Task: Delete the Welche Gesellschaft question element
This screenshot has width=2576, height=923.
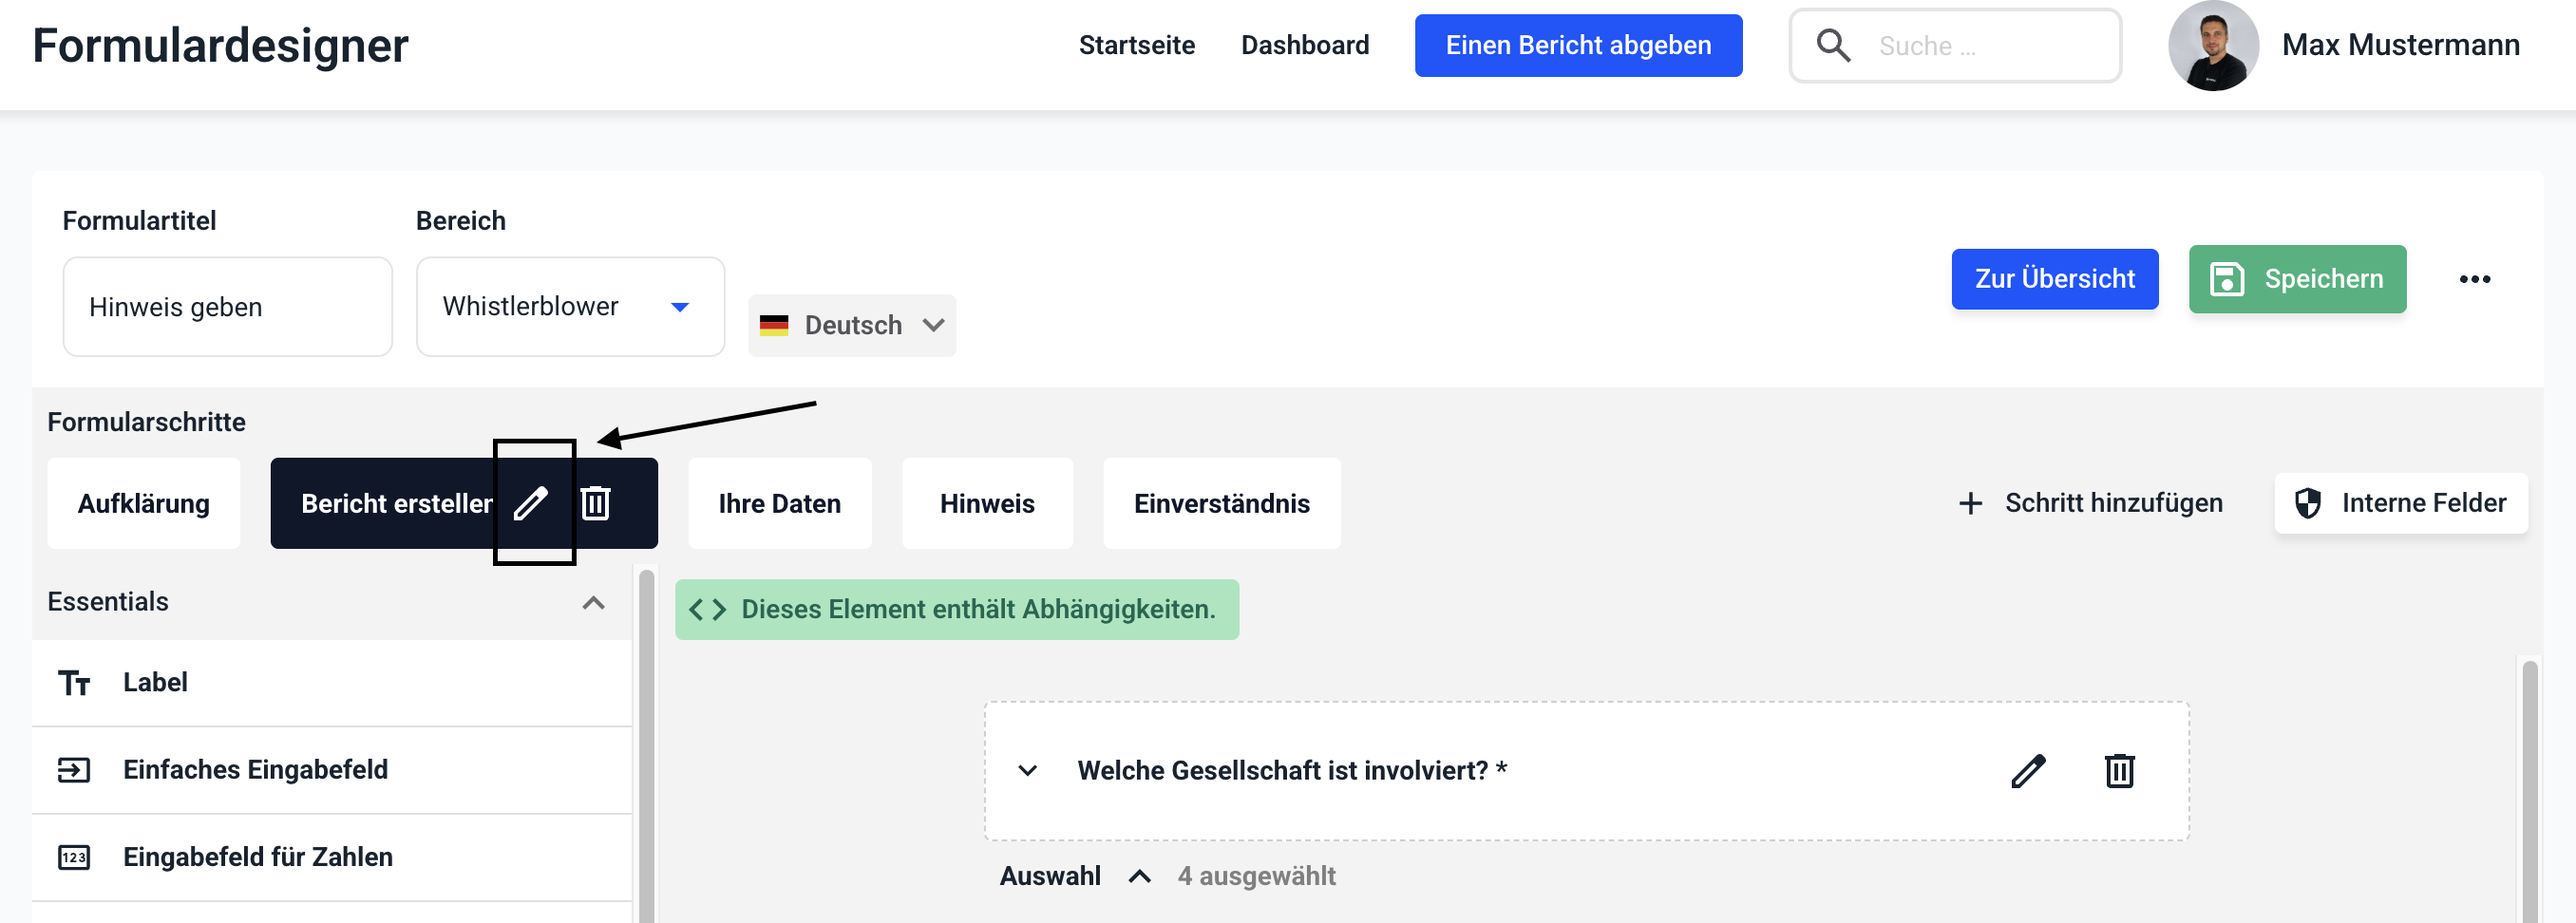Action: [2119, 770]
